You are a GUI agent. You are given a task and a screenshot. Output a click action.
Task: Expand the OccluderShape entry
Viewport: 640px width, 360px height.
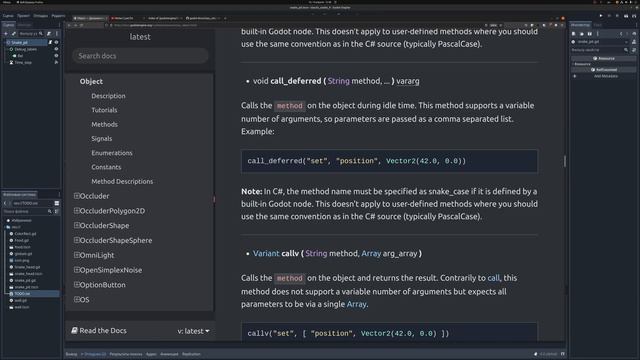click(76, 225)
